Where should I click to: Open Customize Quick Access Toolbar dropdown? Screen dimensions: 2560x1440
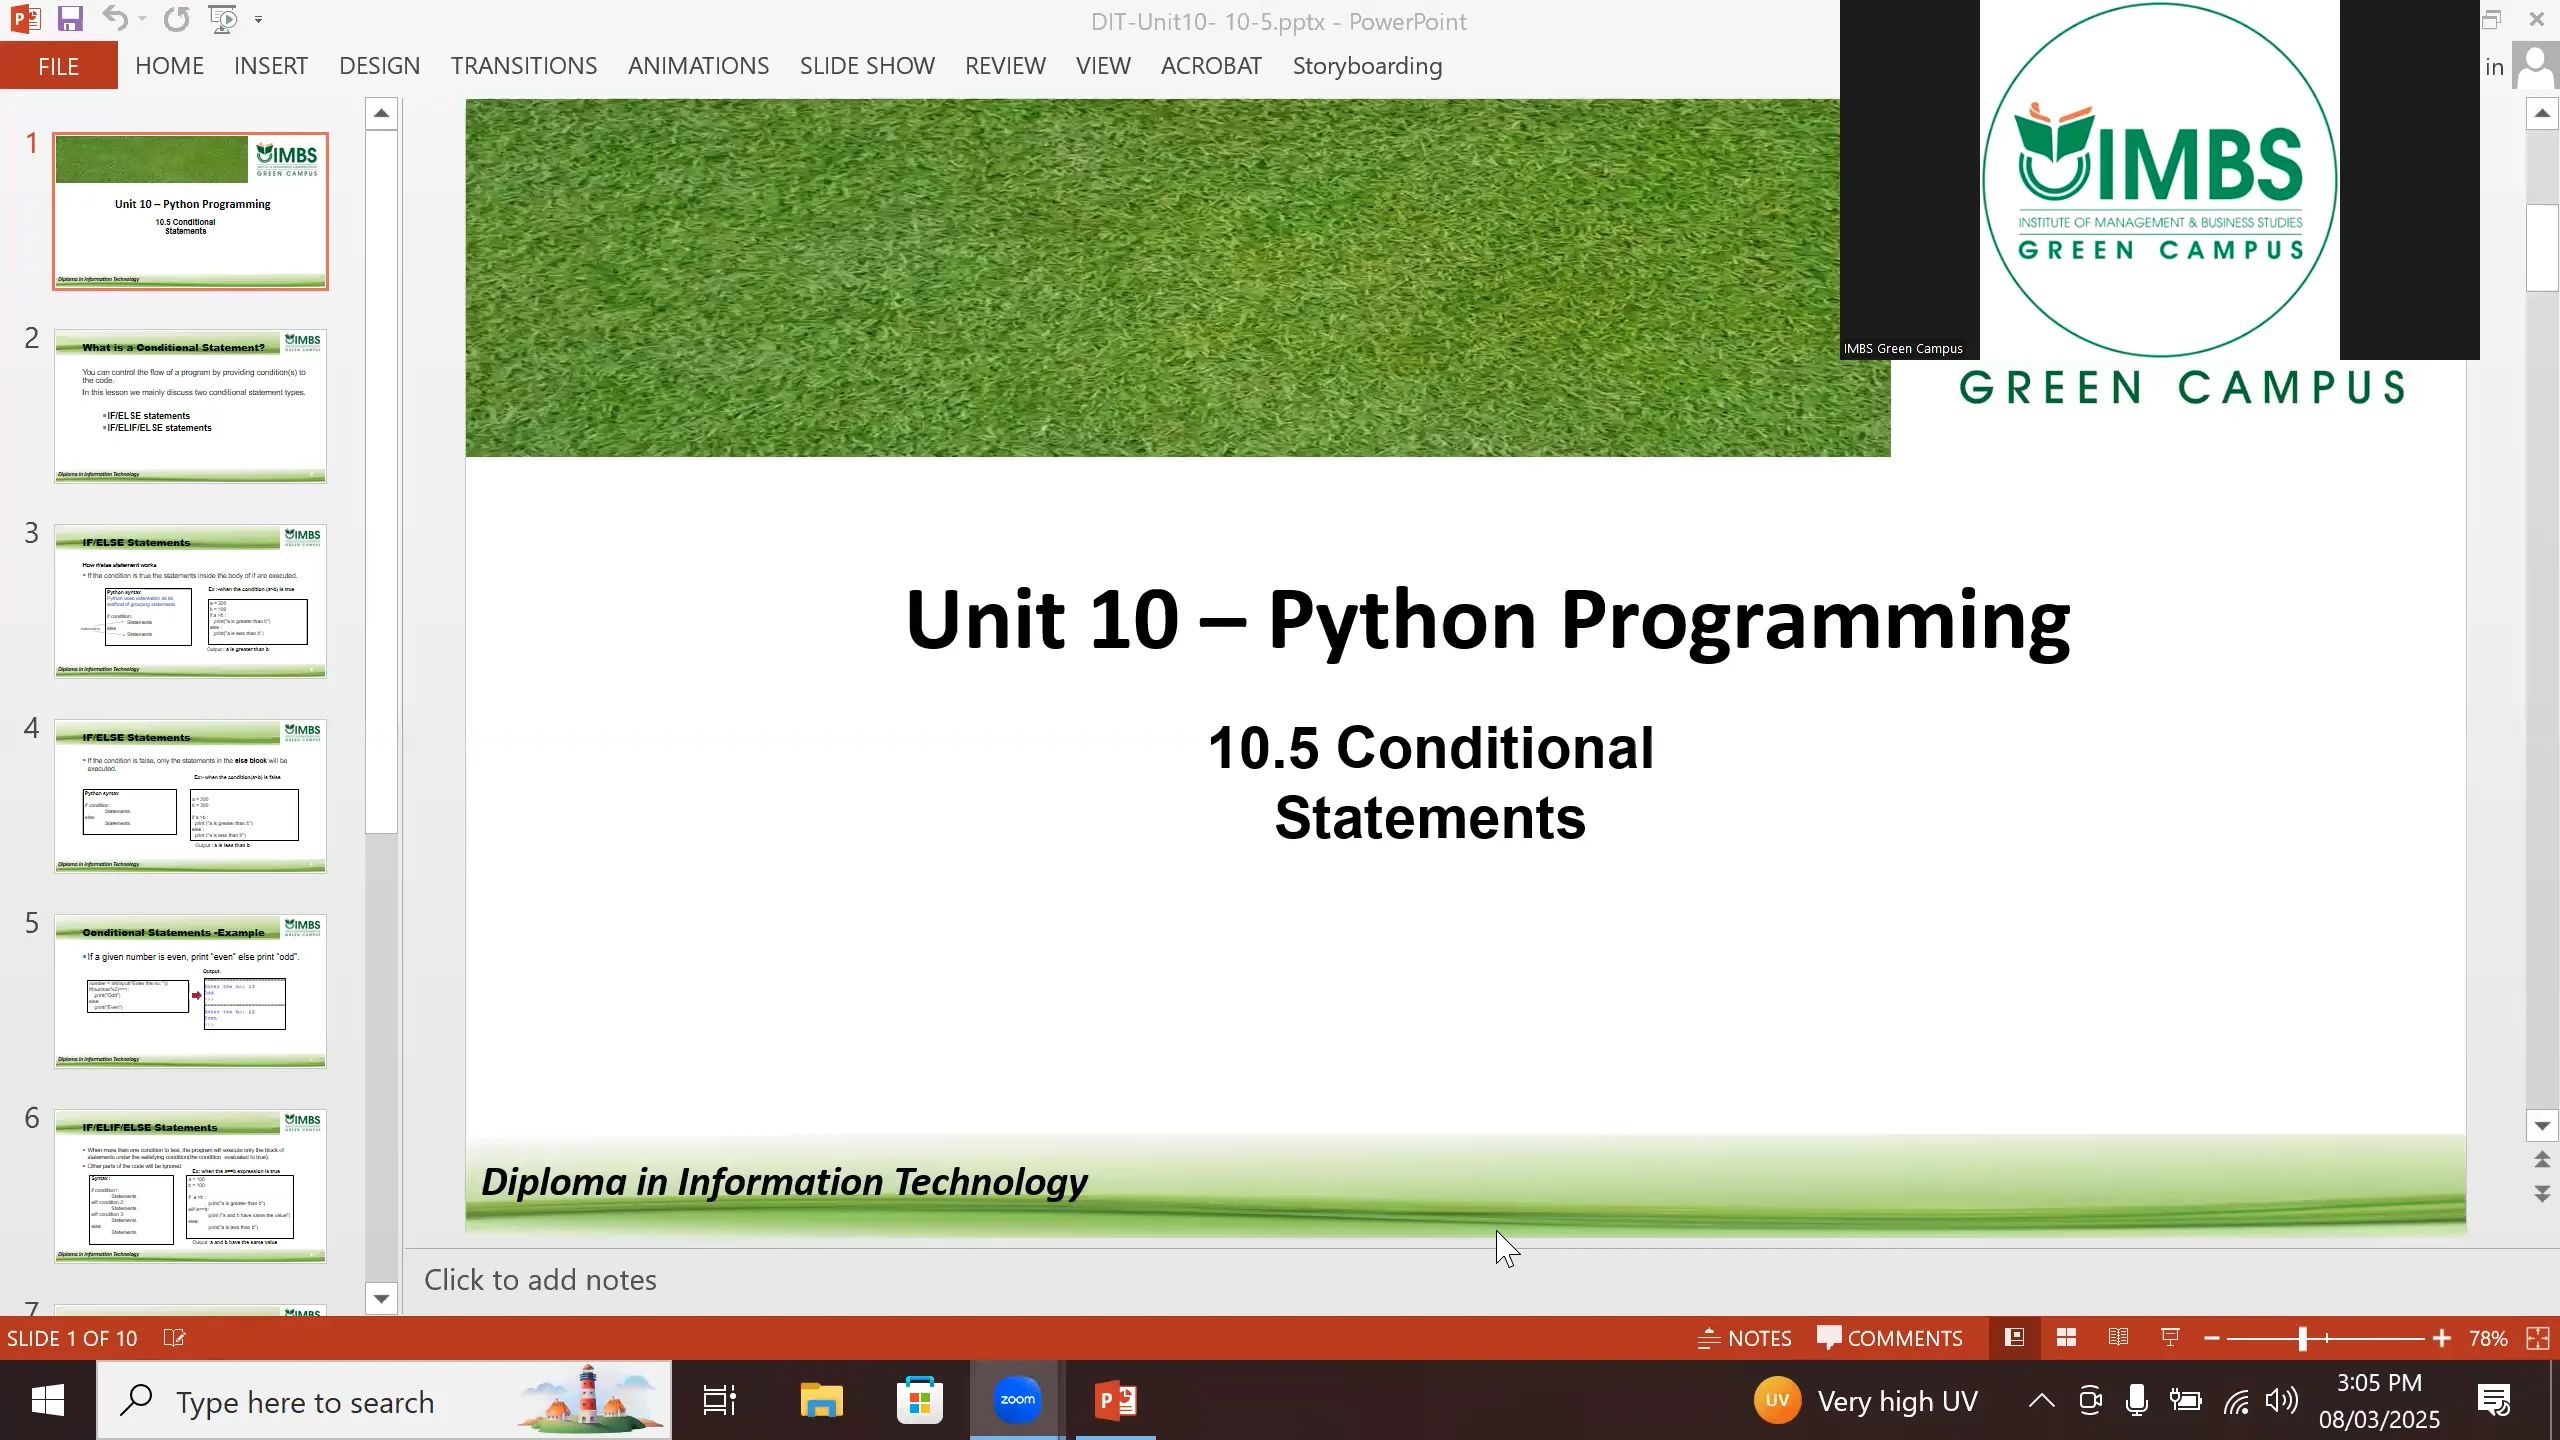coord(259,19)
